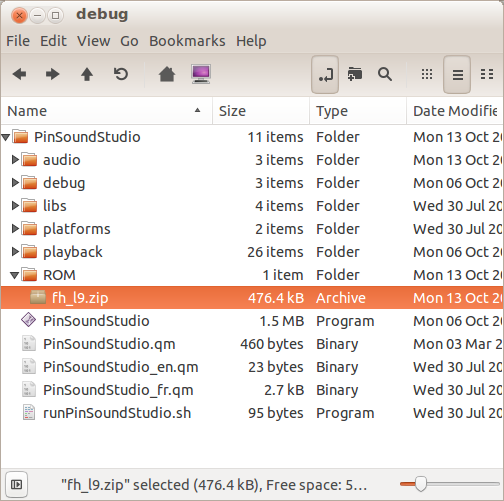Image resolution: width=504 pixels, height=501 pixels.
Task: Sort by the Size column header
Action: pos(261,111)
